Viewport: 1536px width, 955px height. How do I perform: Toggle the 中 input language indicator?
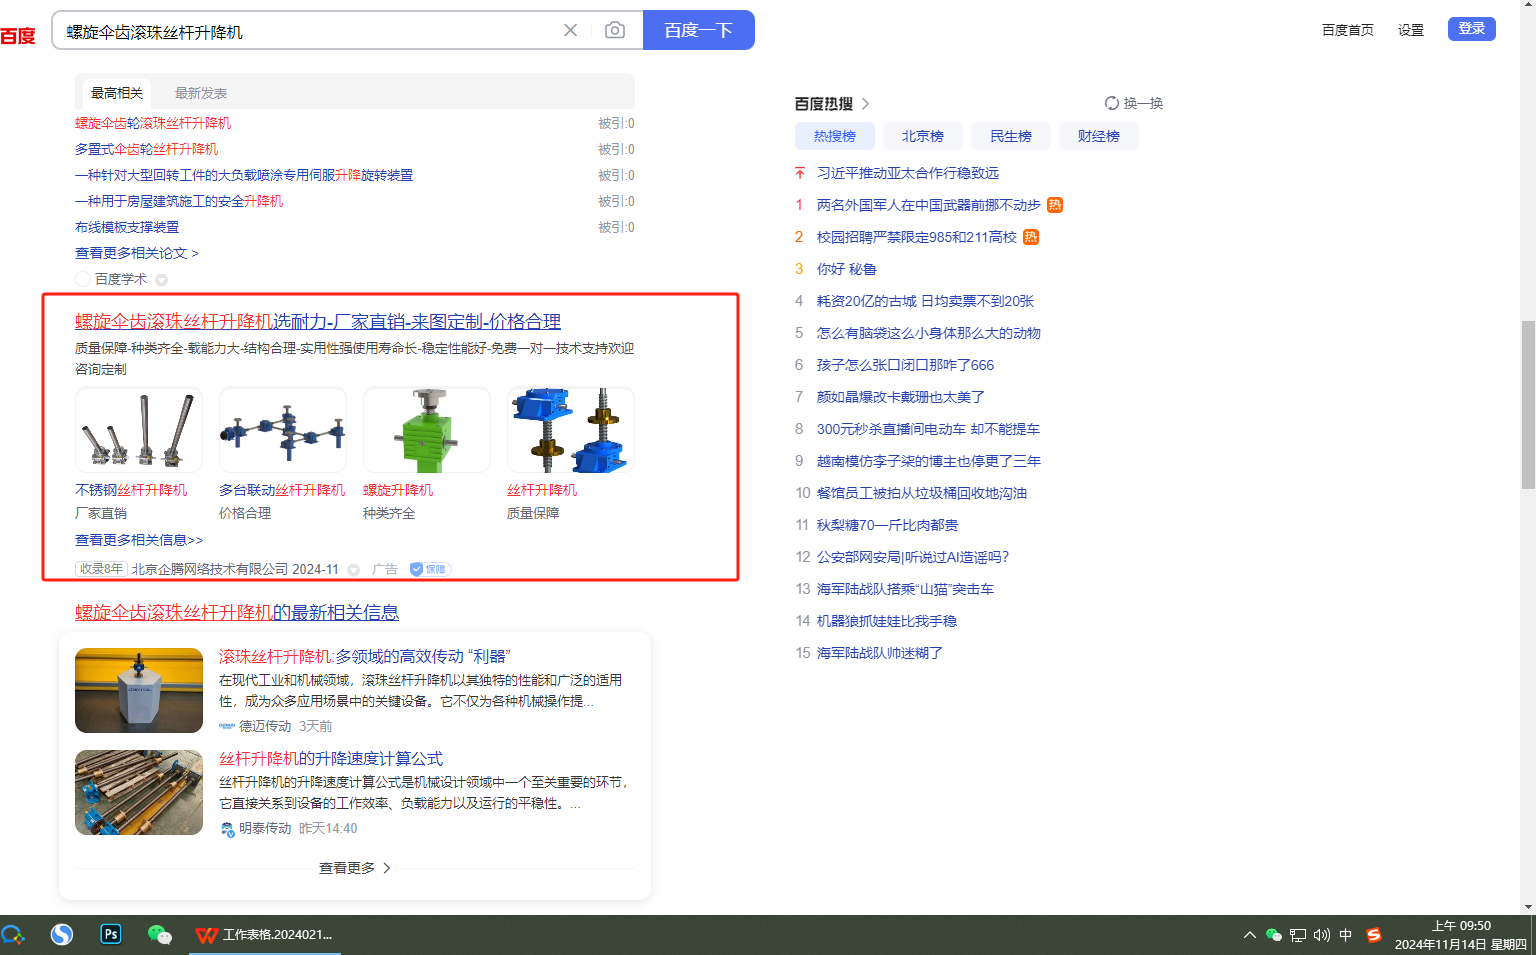click(1346, 935)
